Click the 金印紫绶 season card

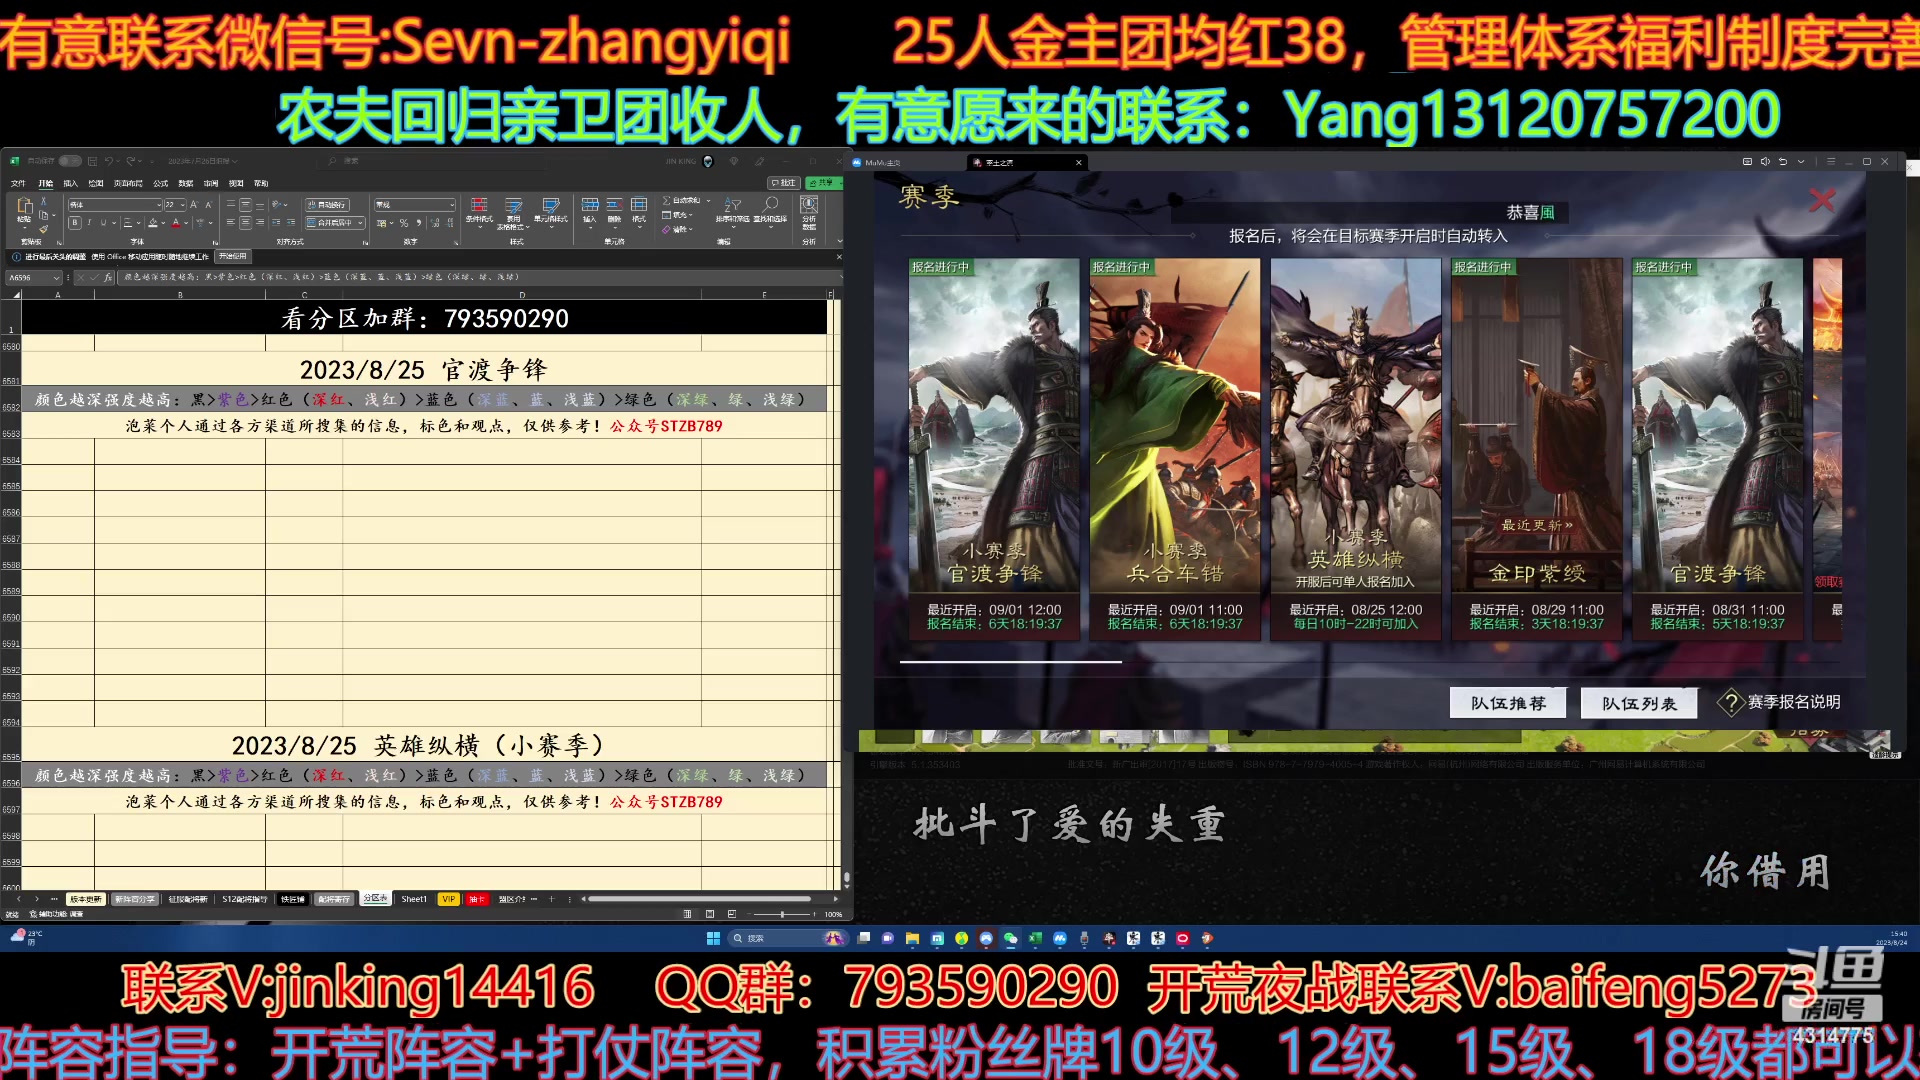[x=1536, y=448]
